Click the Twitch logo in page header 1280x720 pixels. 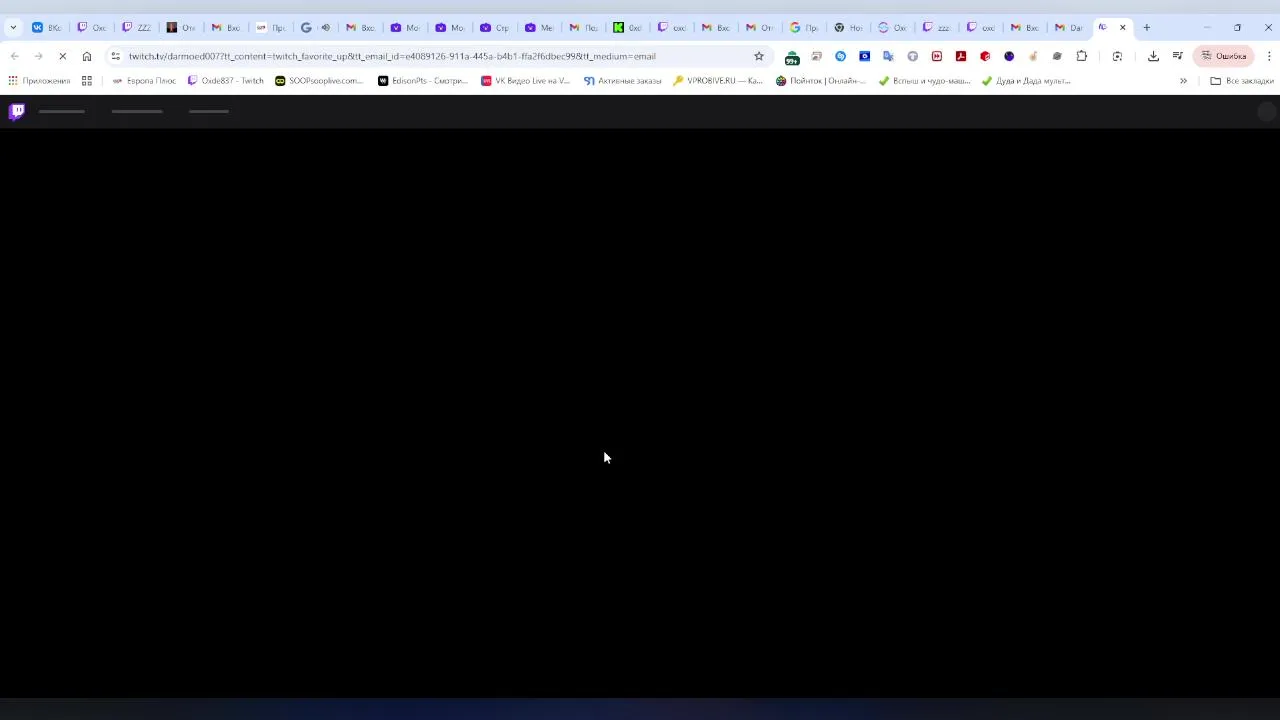click(x=16, y=111)
